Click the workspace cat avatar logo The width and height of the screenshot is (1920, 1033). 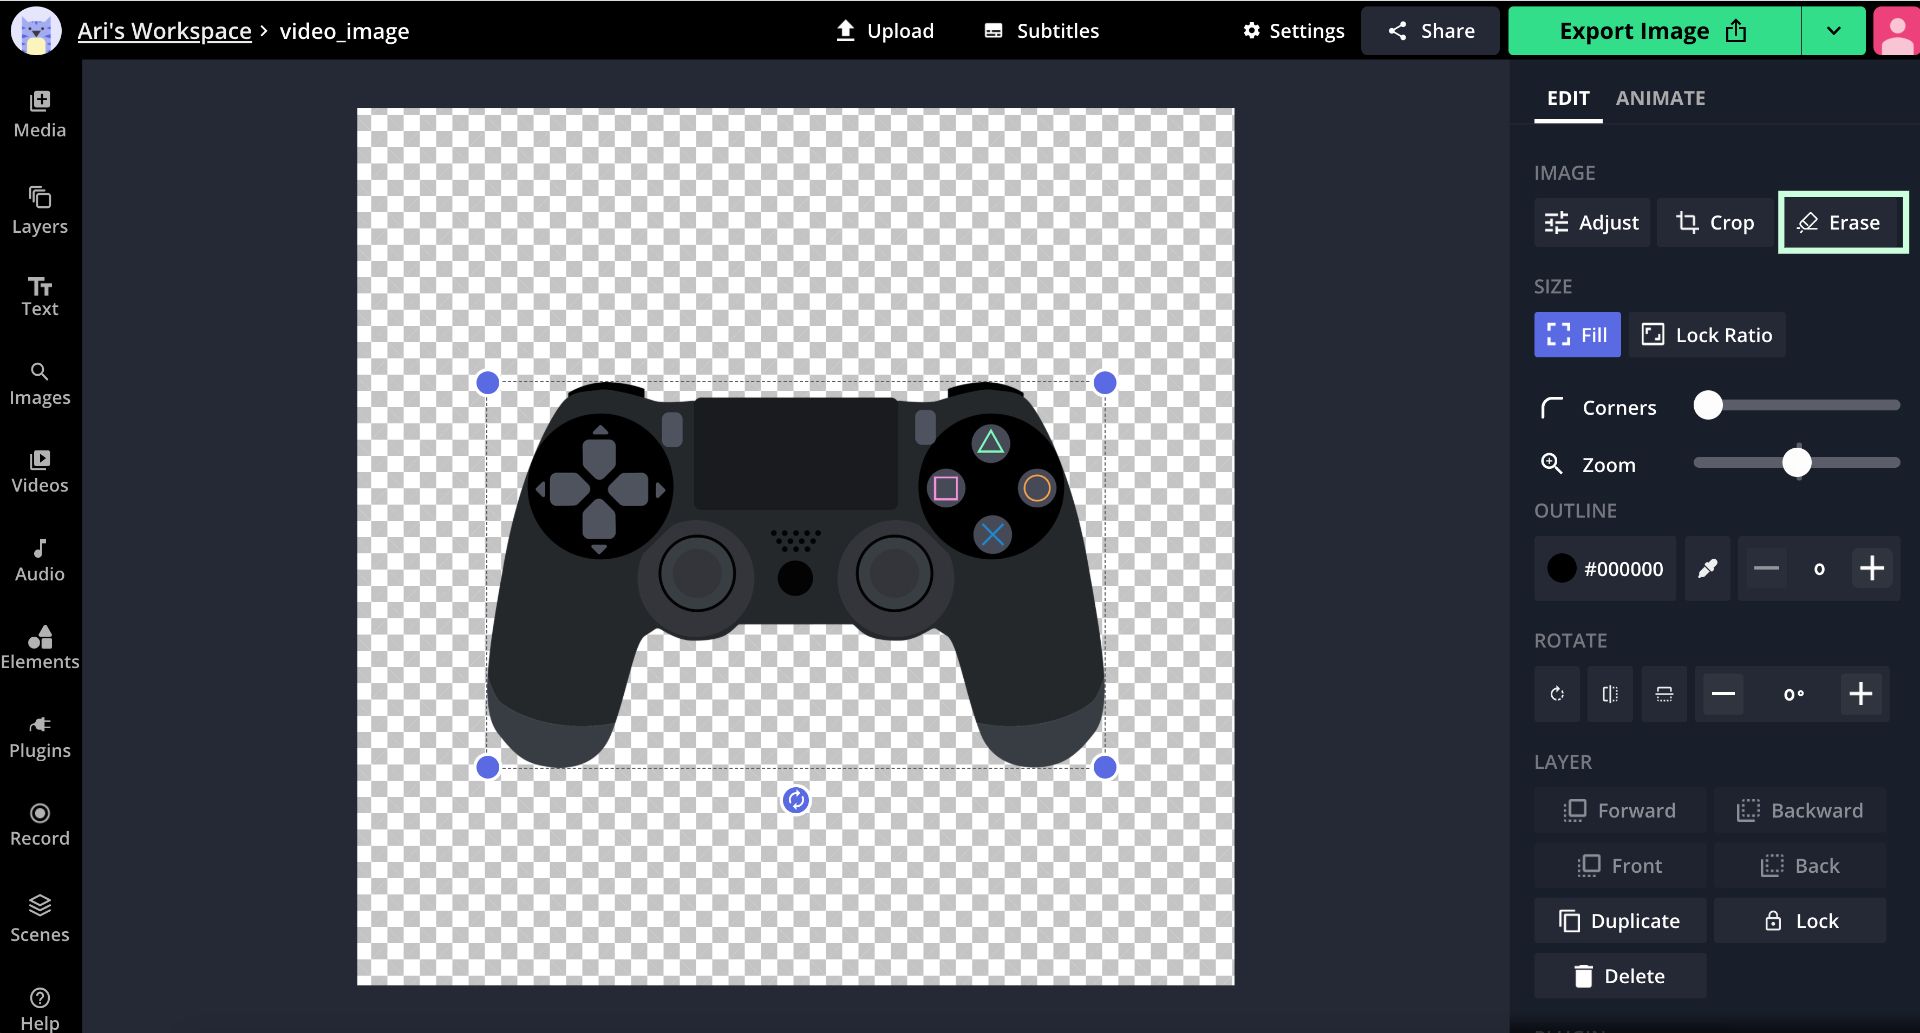tap(36, 31)
